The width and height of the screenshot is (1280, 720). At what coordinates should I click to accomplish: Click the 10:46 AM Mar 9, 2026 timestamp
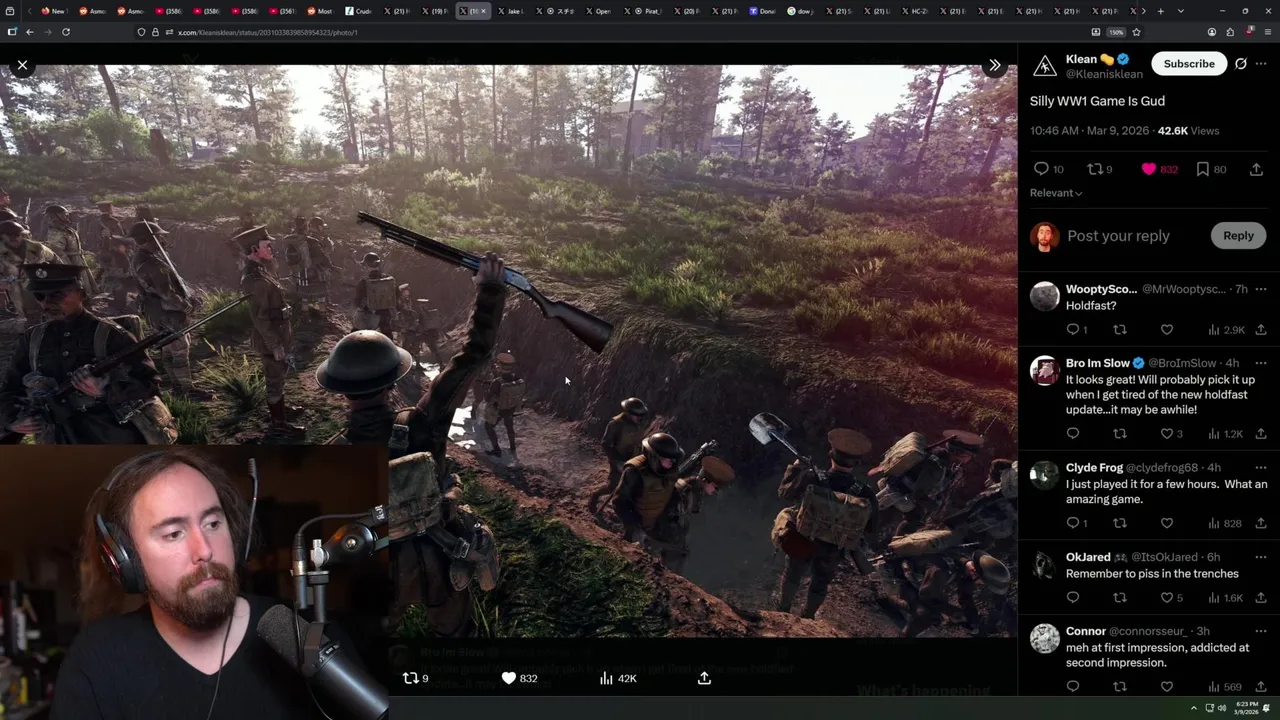(1090, 131)
